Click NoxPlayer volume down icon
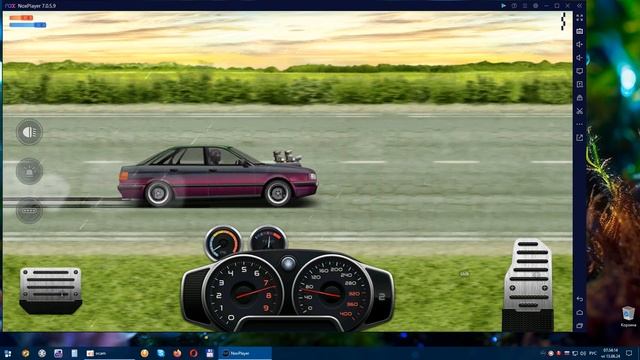This screenshot has height=360, width=640. (580, 58)
